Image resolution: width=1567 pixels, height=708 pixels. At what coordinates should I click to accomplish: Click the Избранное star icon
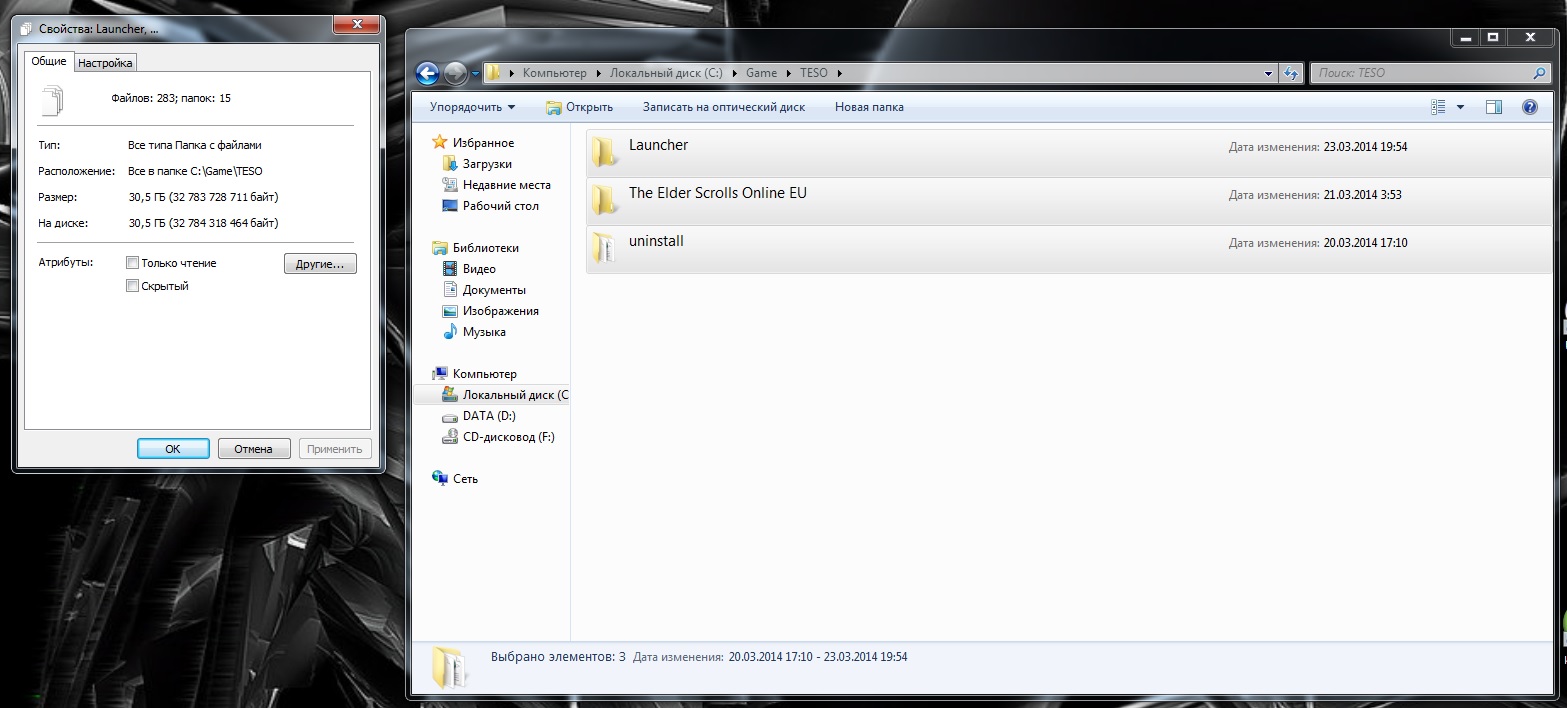[439, 143]
